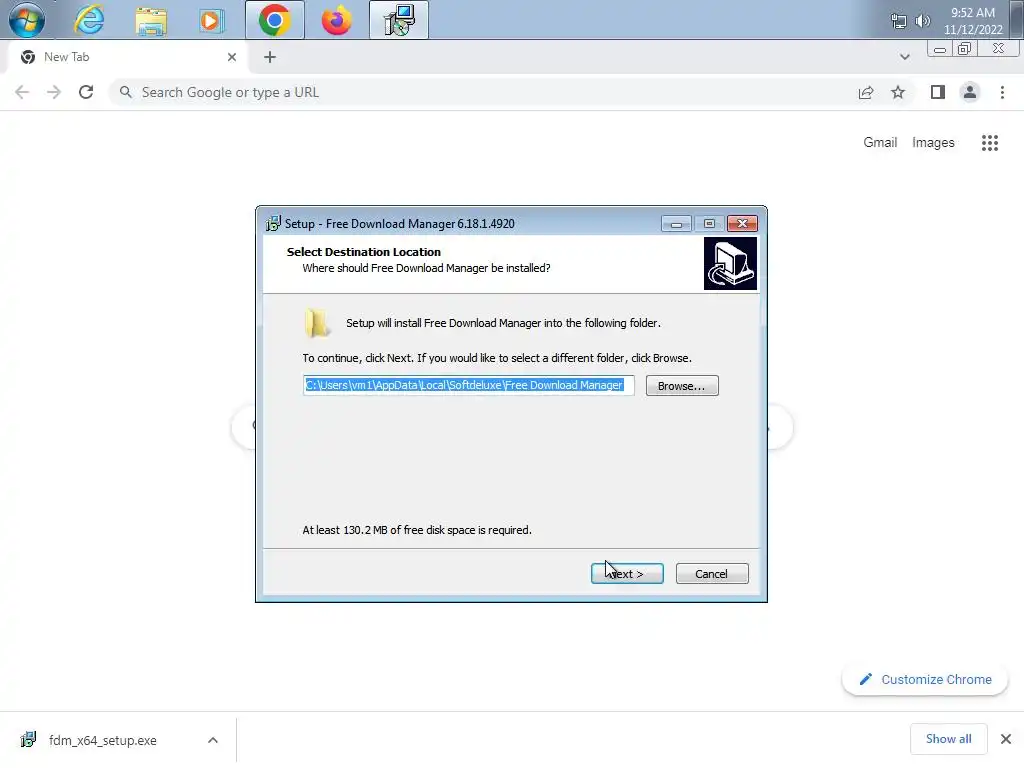The width and height of the screenshot is (1024, 768).
Task: Click the 'At least 130.2 MB' disk space text
Action: coord(417,530)
